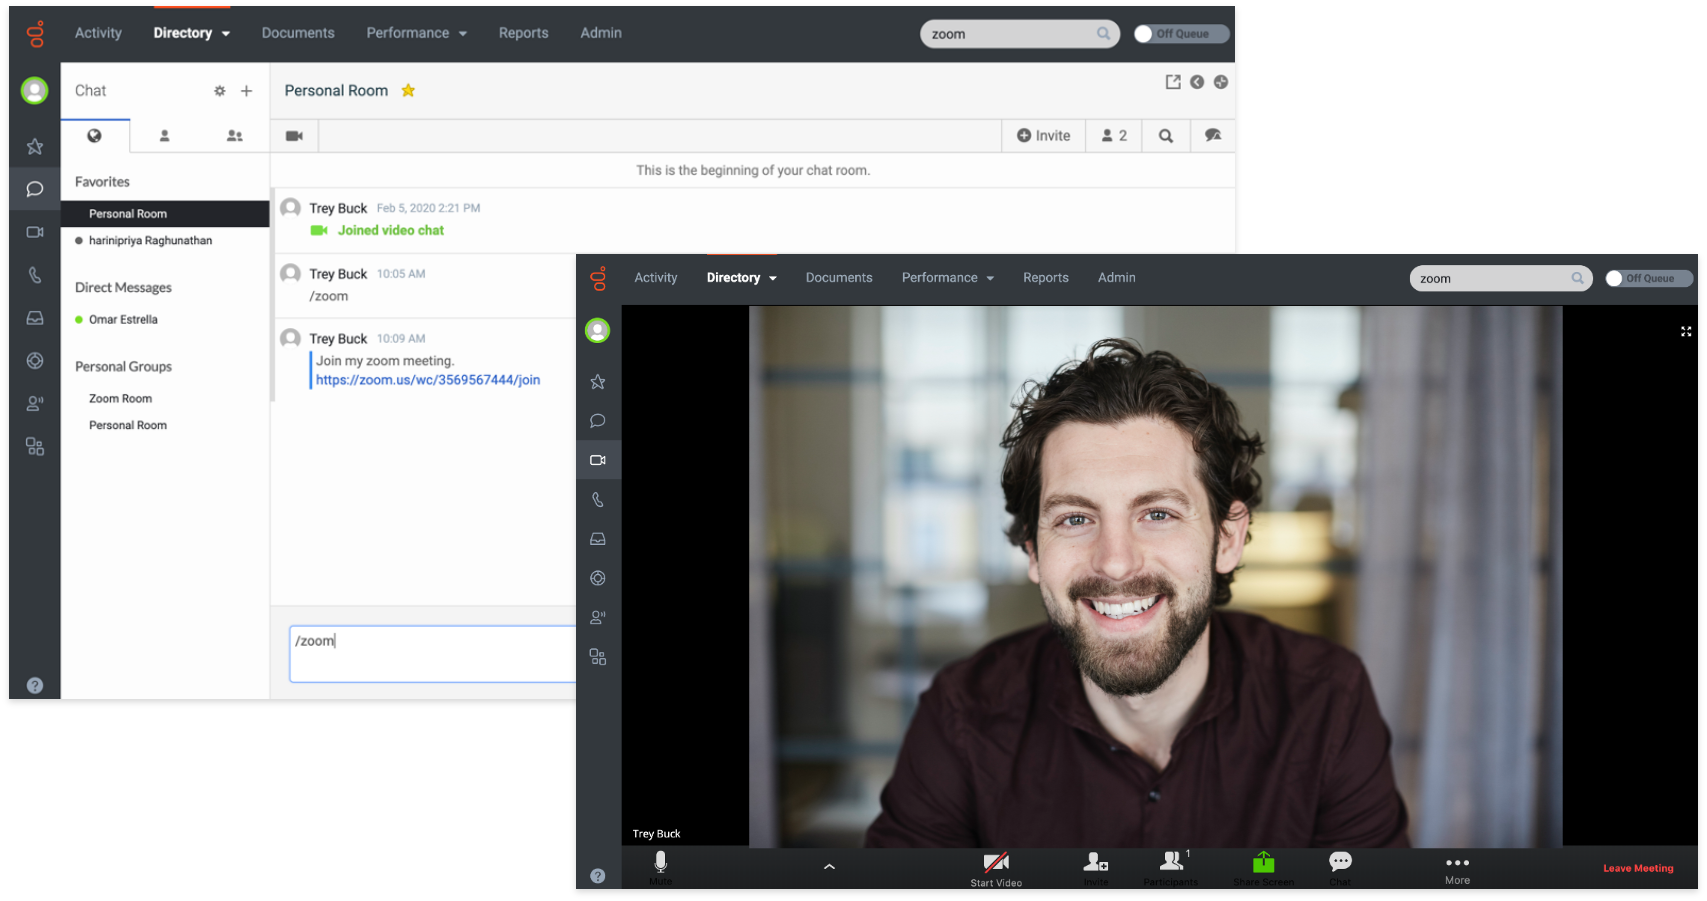Click the chat message input field
This screenshot has width=1707, height=901.
tap(433, 654)
